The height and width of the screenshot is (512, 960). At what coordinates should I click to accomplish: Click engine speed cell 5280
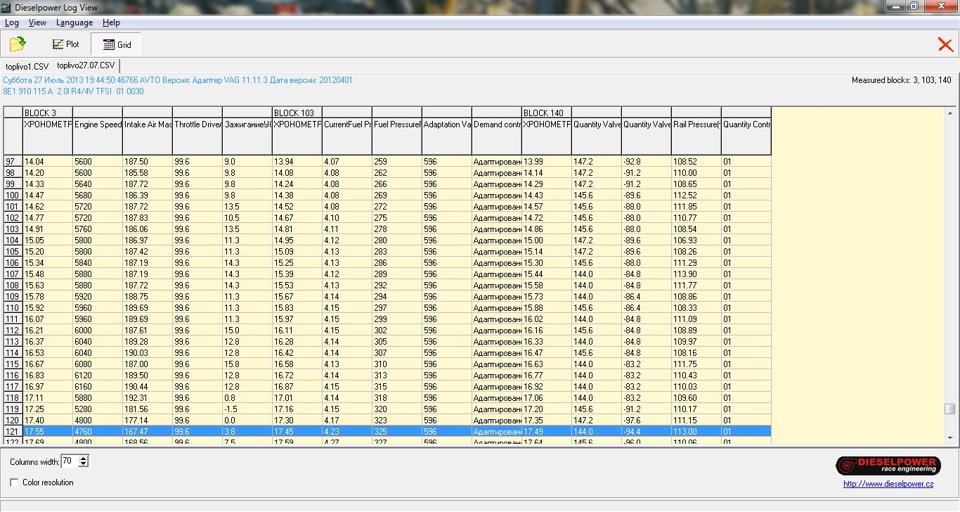[98, 409]
